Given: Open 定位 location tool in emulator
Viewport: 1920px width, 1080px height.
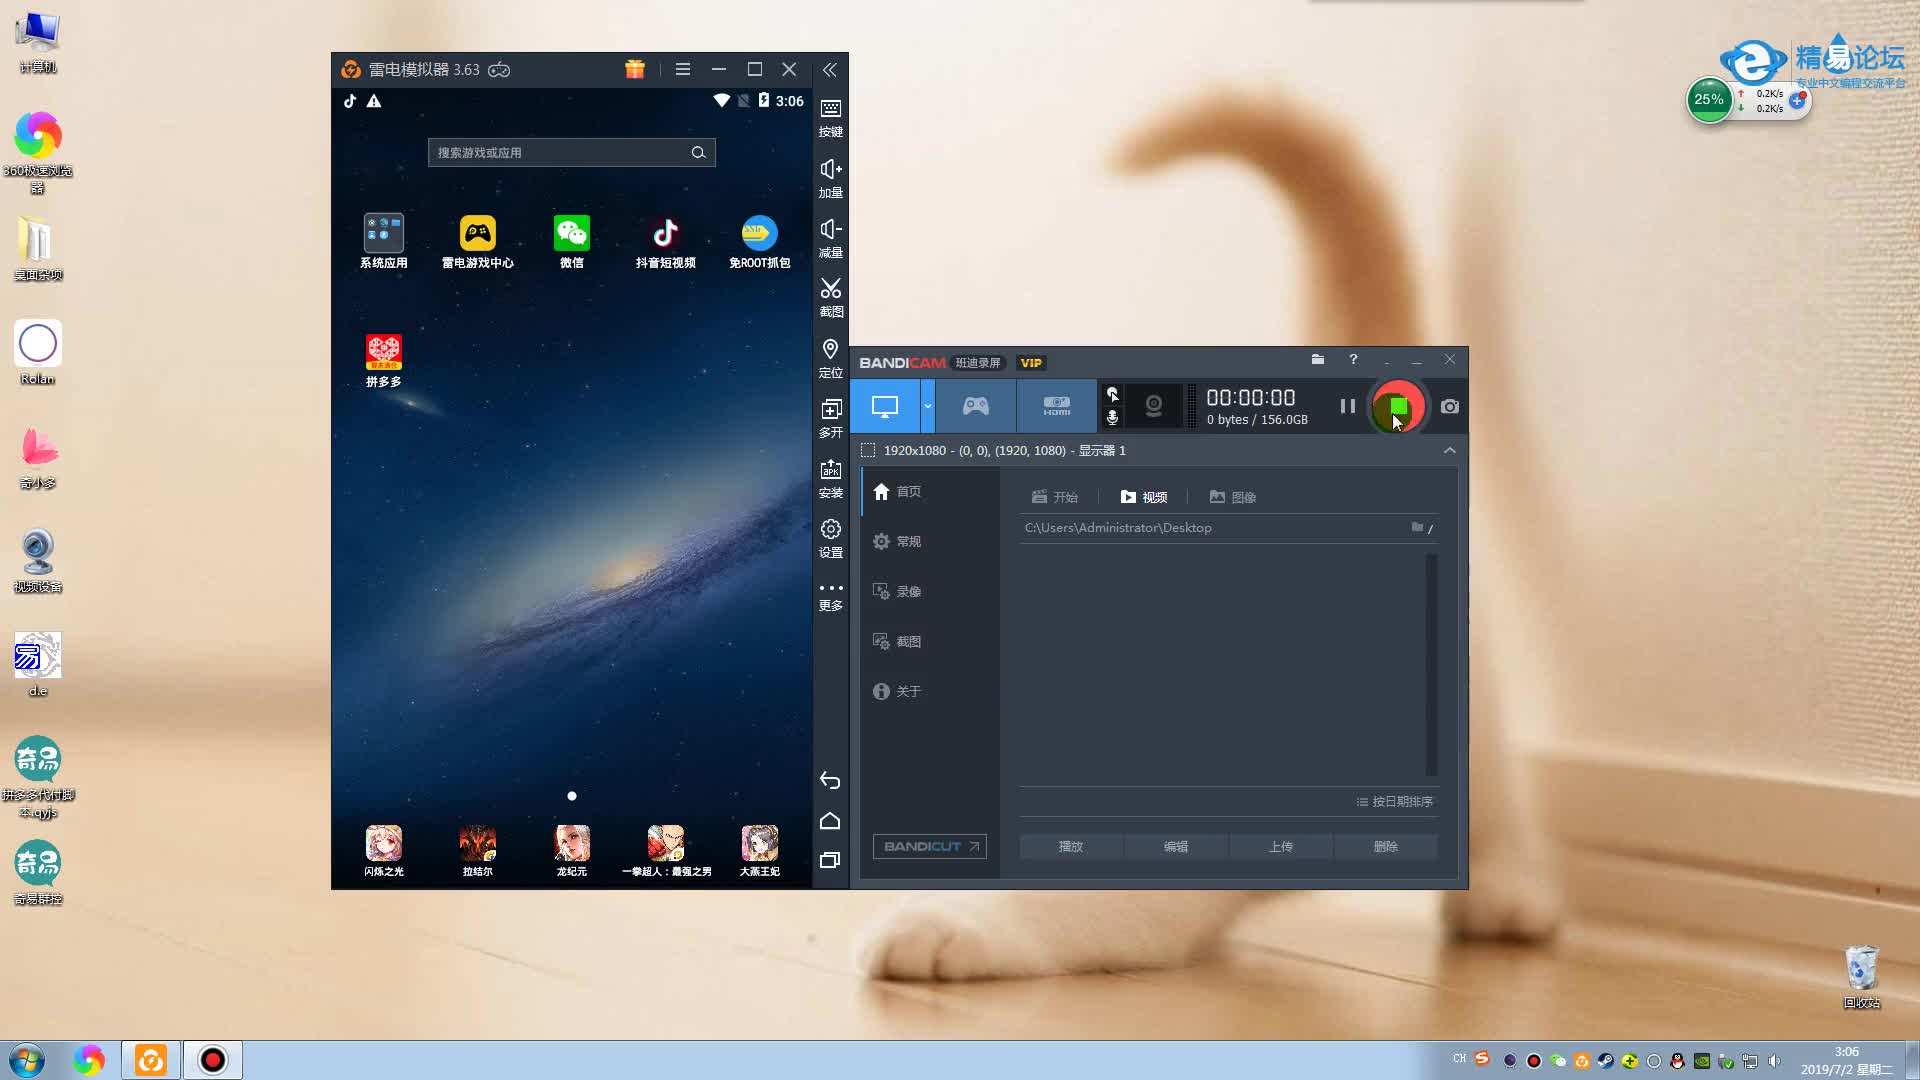Looking at the screenshot, I should [830, 358].
